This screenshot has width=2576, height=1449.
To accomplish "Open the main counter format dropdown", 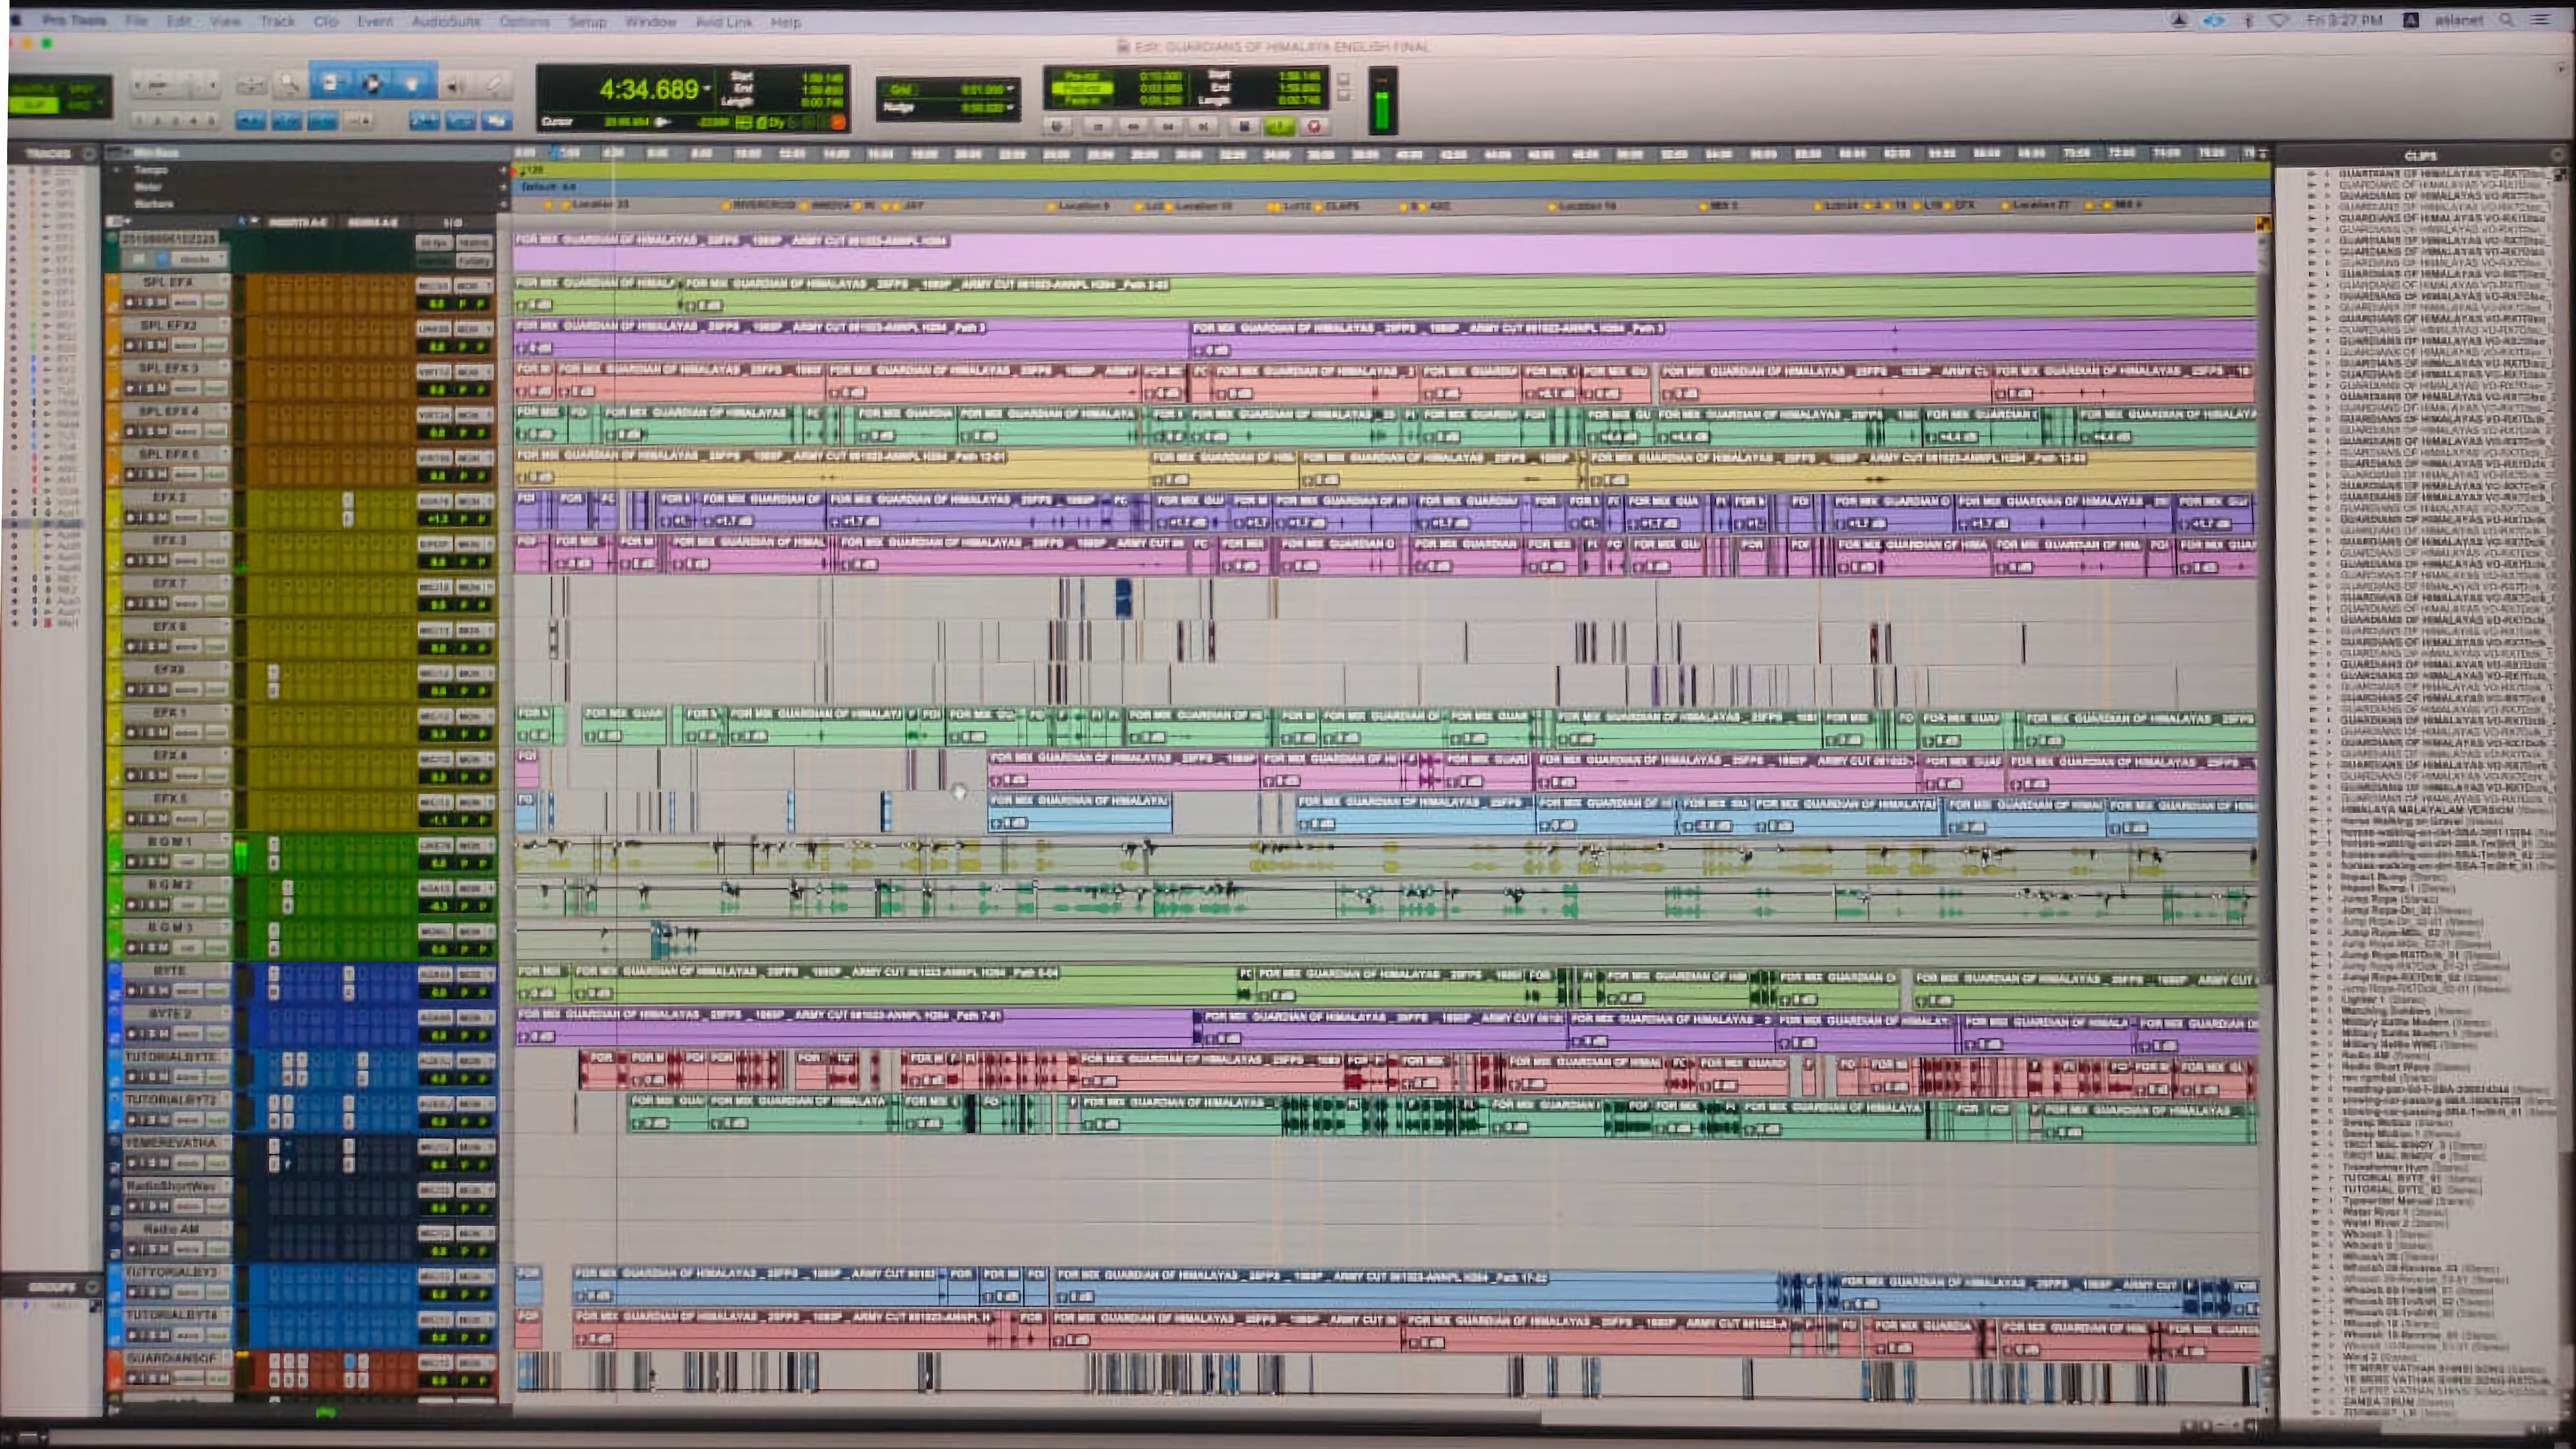I will tap(707, 89).
